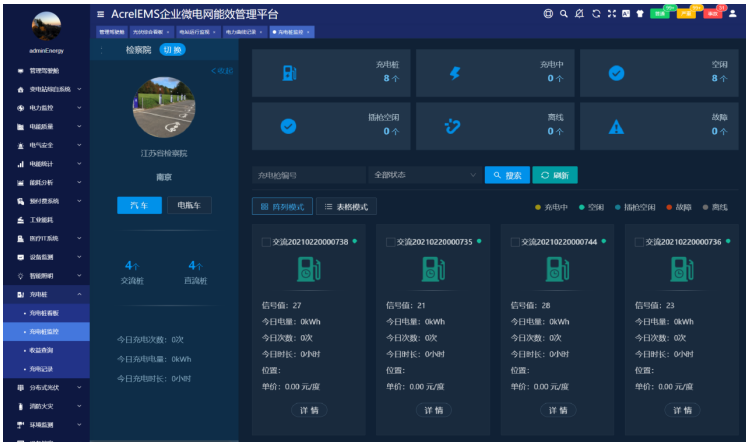Expand the 电能统计 sidebar menu
The image size is (746, 442).
click(x=47, y=164)
